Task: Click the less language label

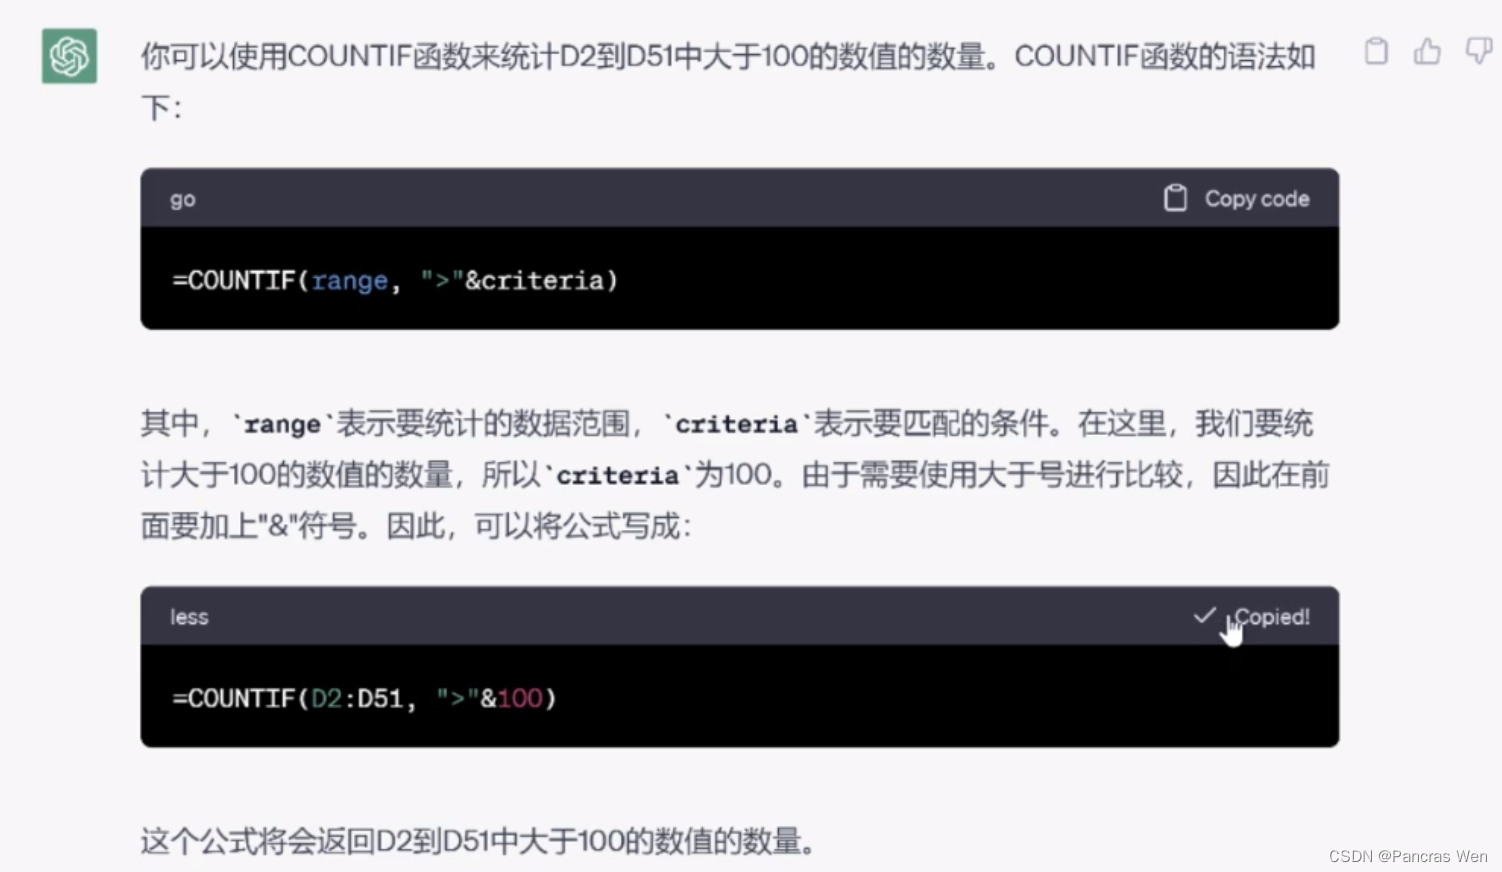Action: [x=189, y=617]
